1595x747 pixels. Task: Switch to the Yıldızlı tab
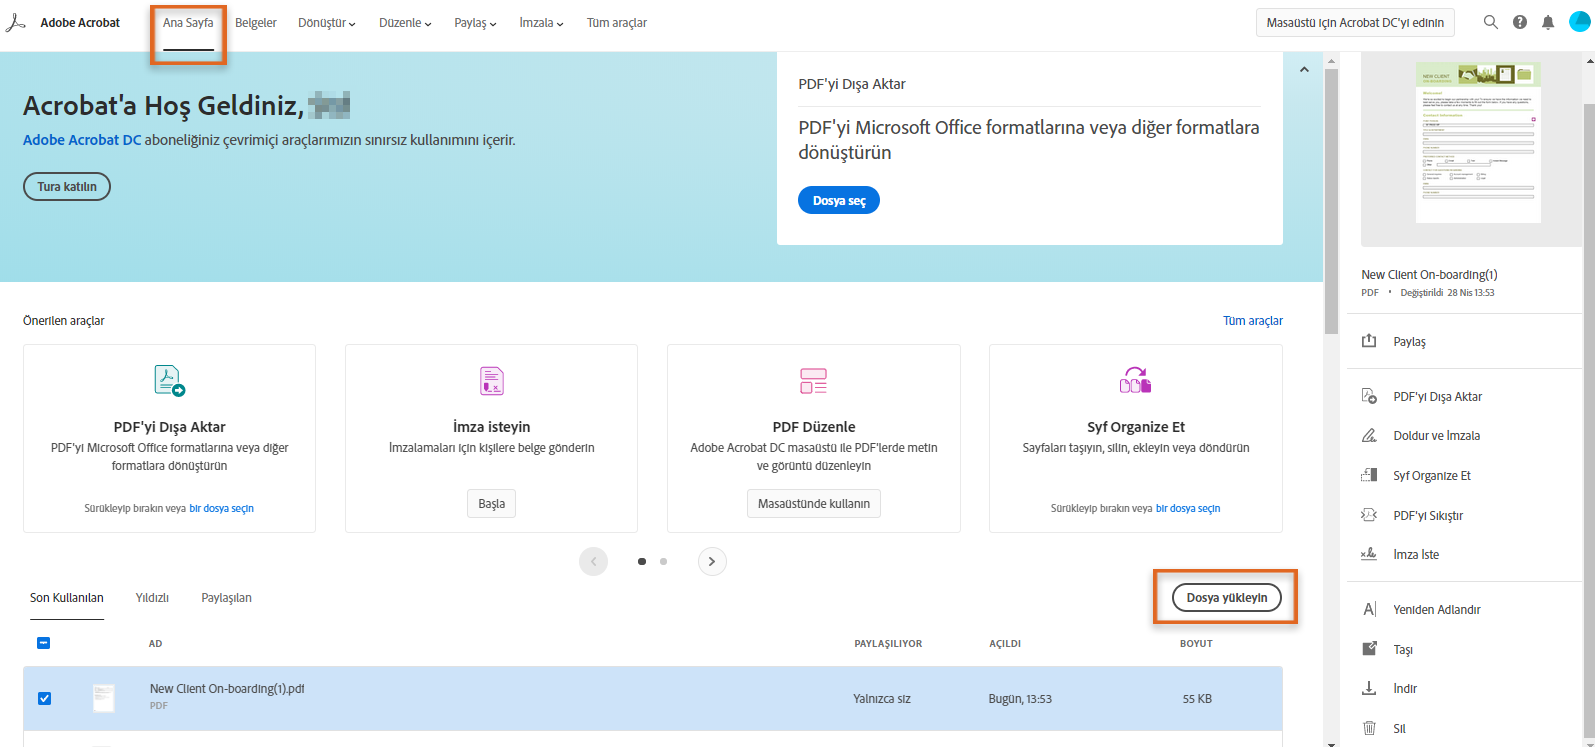click(x=152, y=598)
